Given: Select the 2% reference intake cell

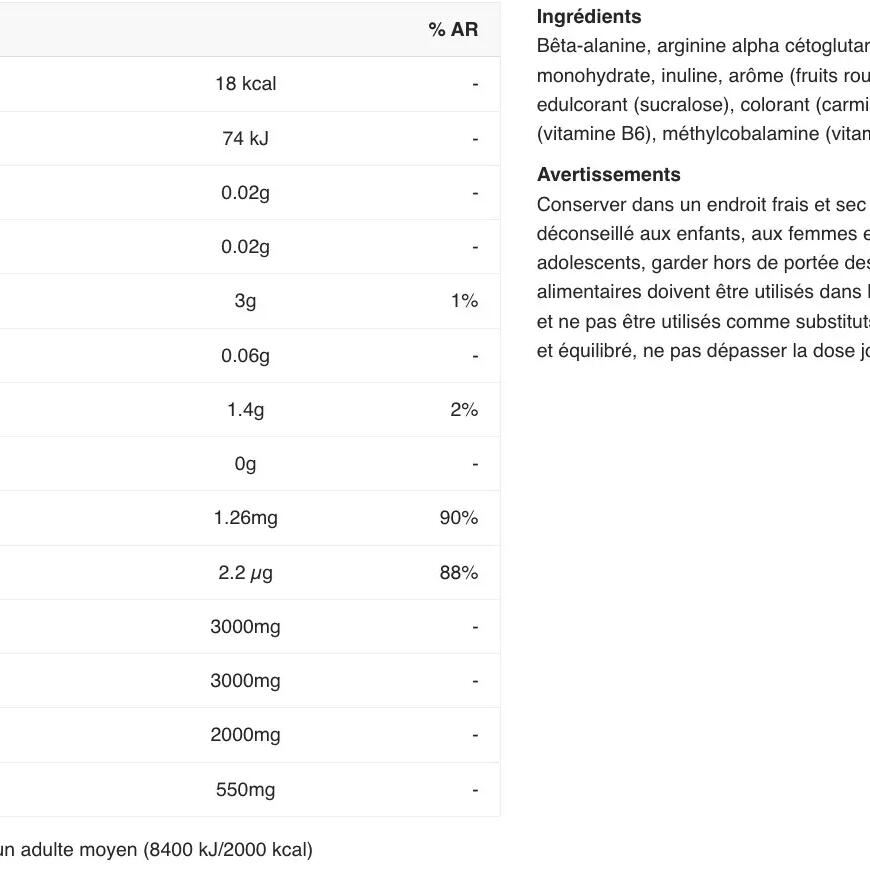Looking at the screenshot, I should click(x=464, y=410).
